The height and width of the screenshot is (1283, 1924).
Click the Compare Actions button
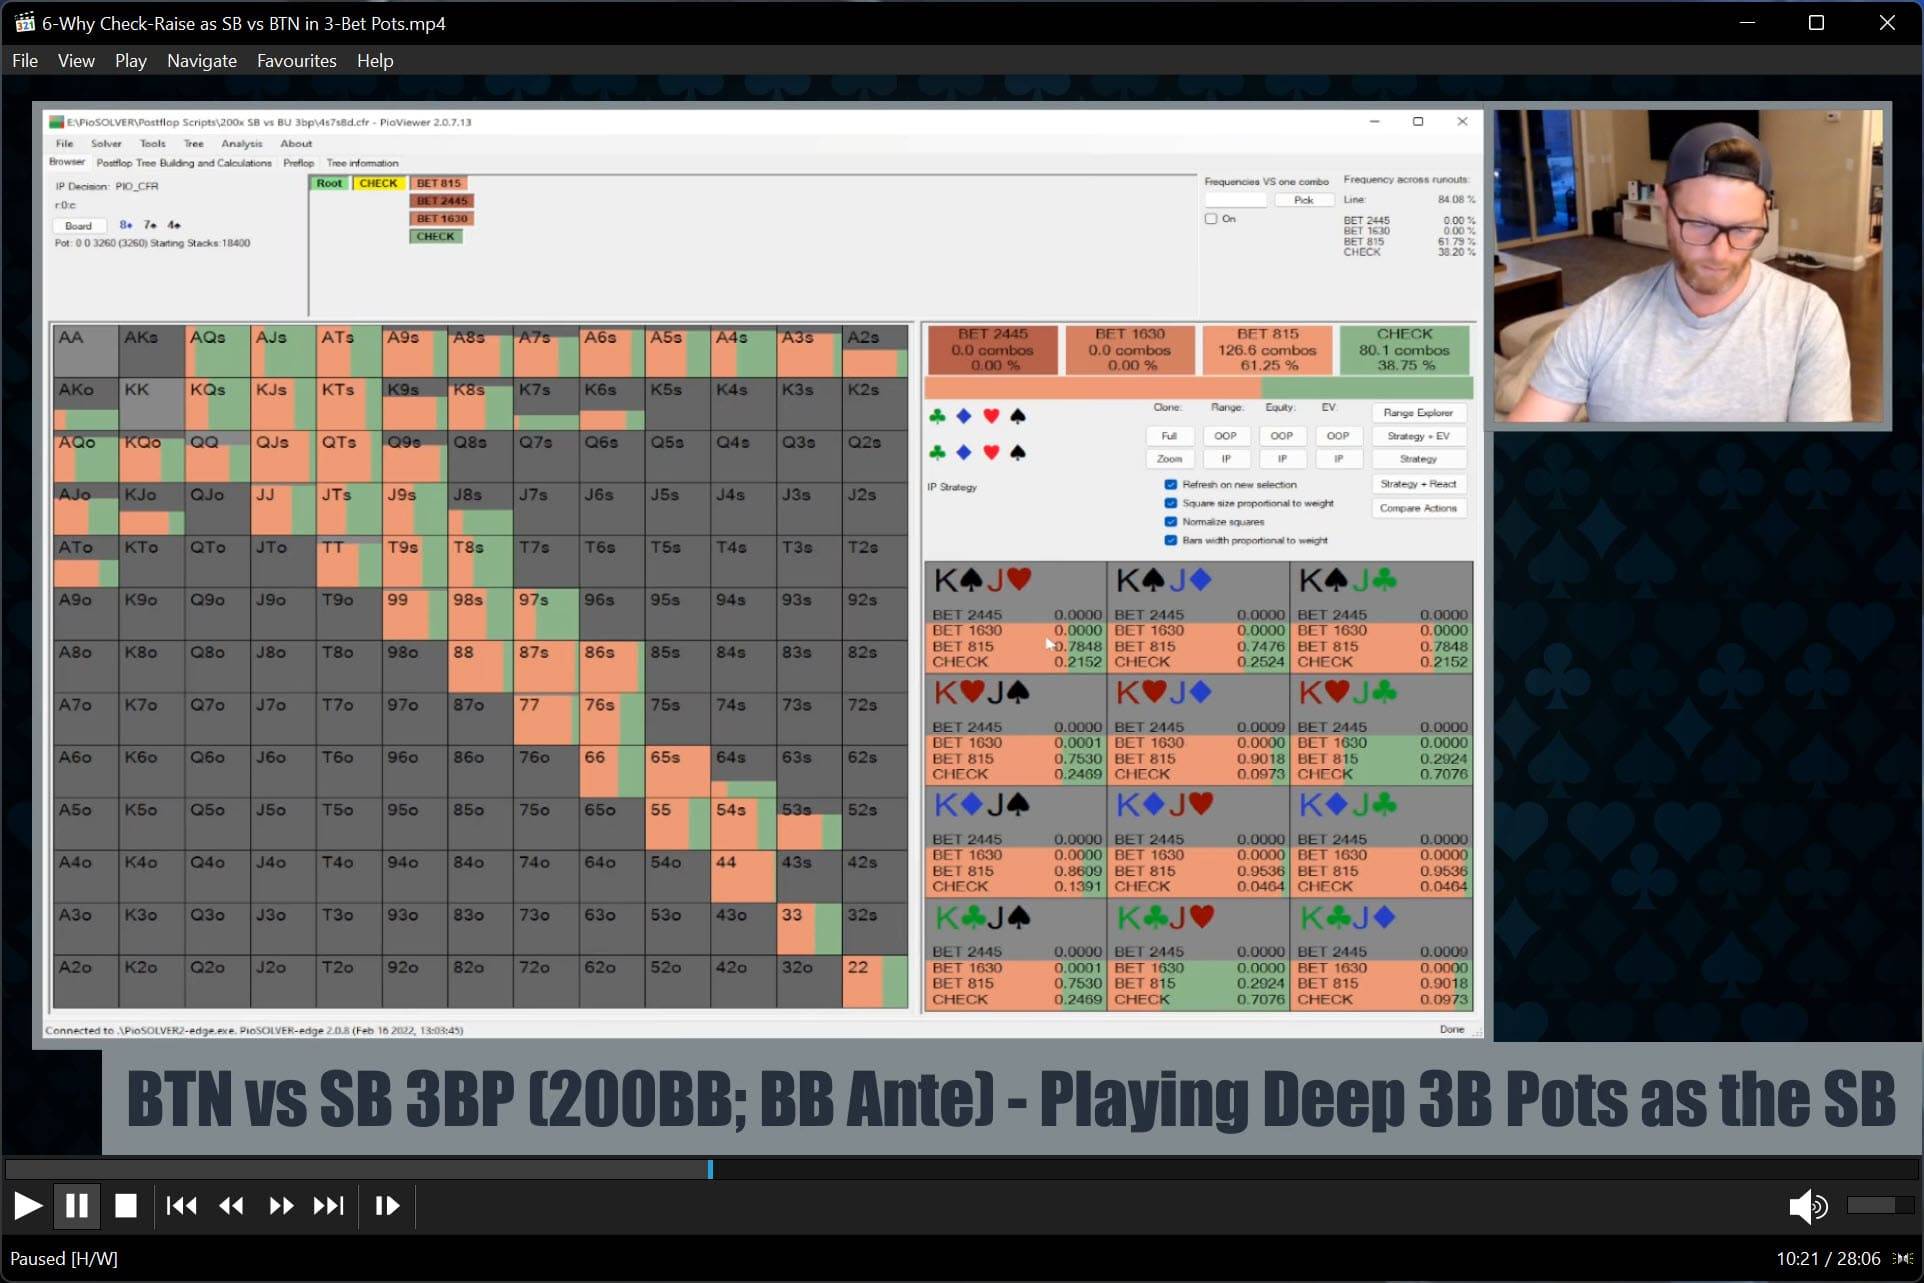(1418, 507)
